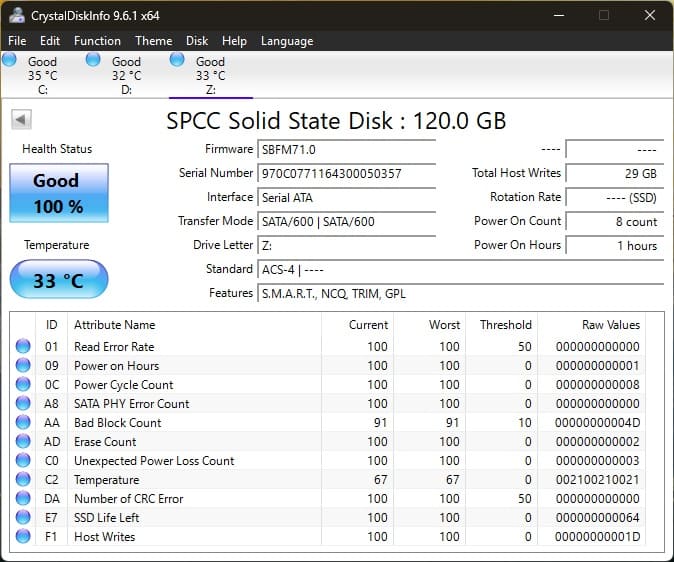Open the Edit menu
The height and width of the screenshot is (562, 674).
(x=50, y=41)
